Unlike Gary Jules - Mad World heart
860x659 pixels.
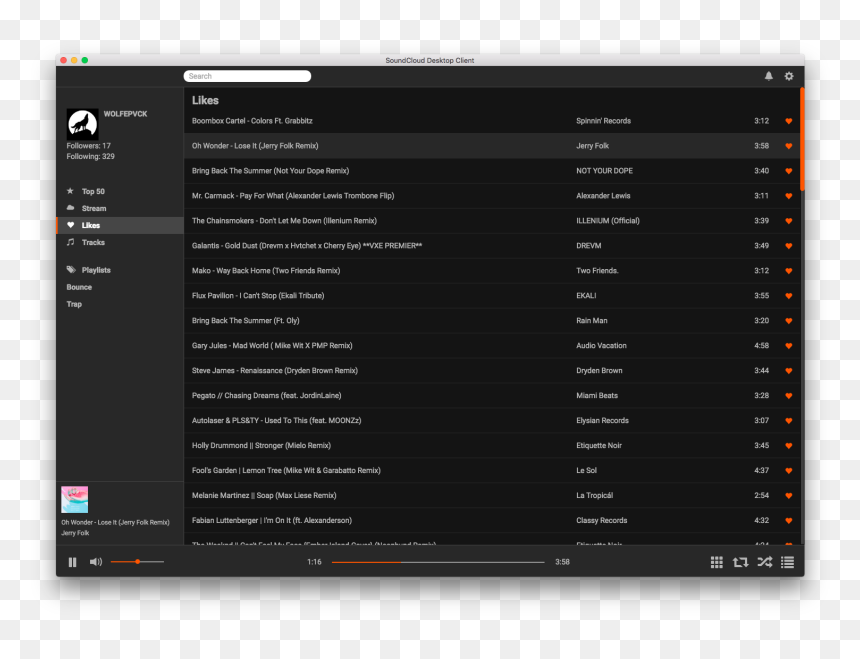pyautogui.click(x=789, y=346)
